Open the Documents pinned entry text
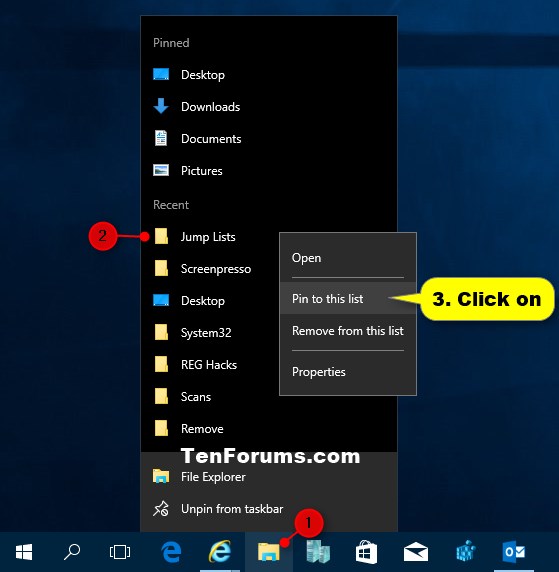Screen dimensions: 559x572 pos(211,139)
